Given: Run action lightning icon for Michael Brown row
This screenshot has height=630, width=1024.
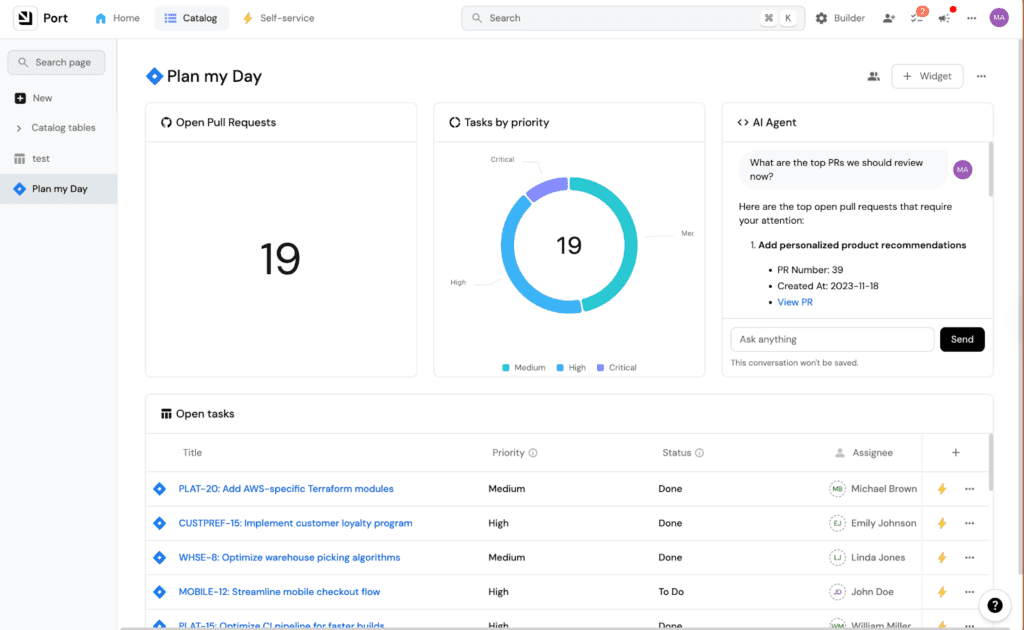Looking at the screenshot, I should point(941,489).
